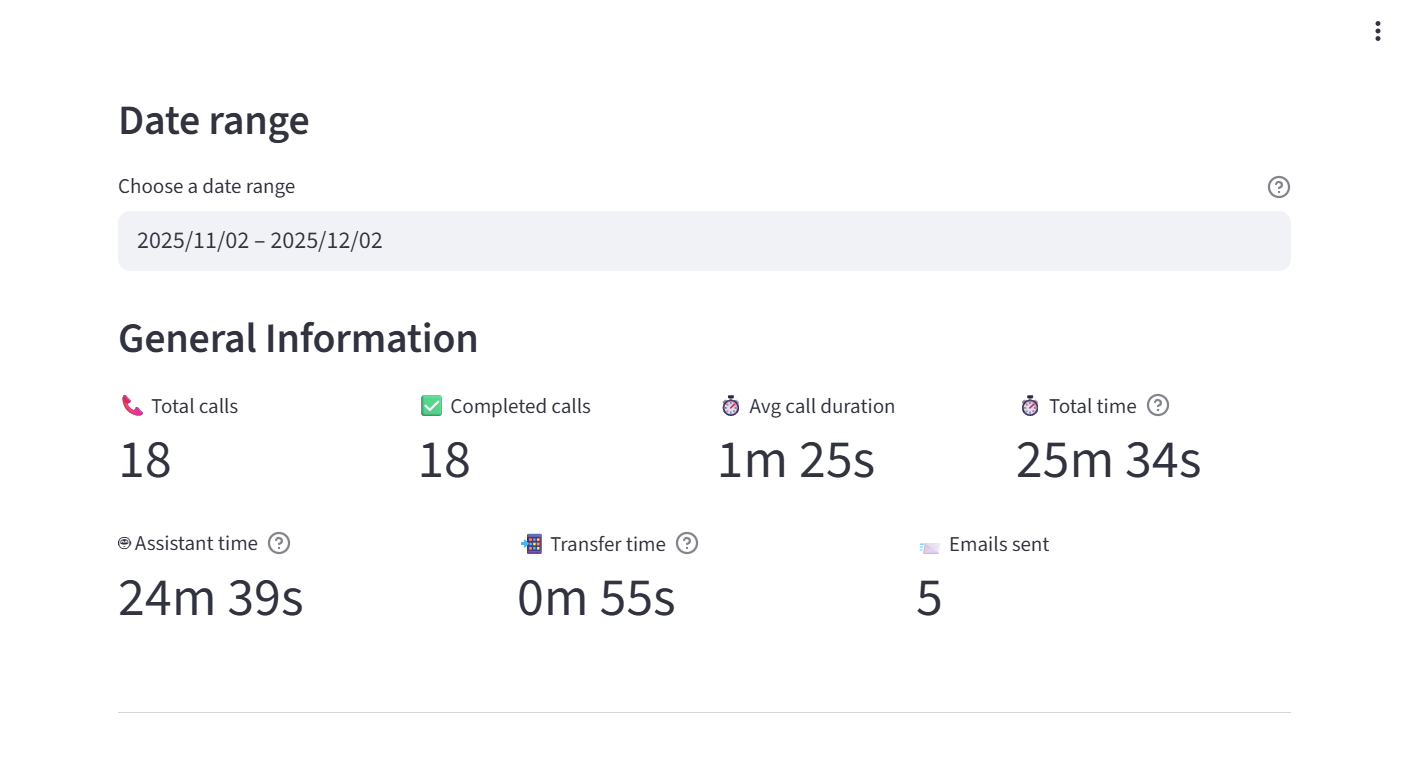Click the stopwatch icon beside Total time
This screenshot has height=779, width=1419.
point(1028,405)
